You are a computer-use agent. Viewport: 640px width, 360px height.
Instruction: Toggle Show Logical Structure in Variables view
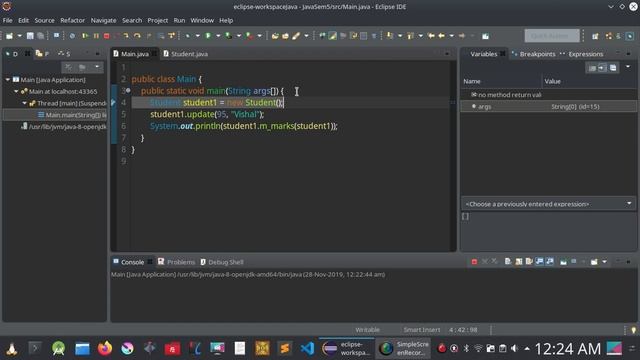[602, 68]
